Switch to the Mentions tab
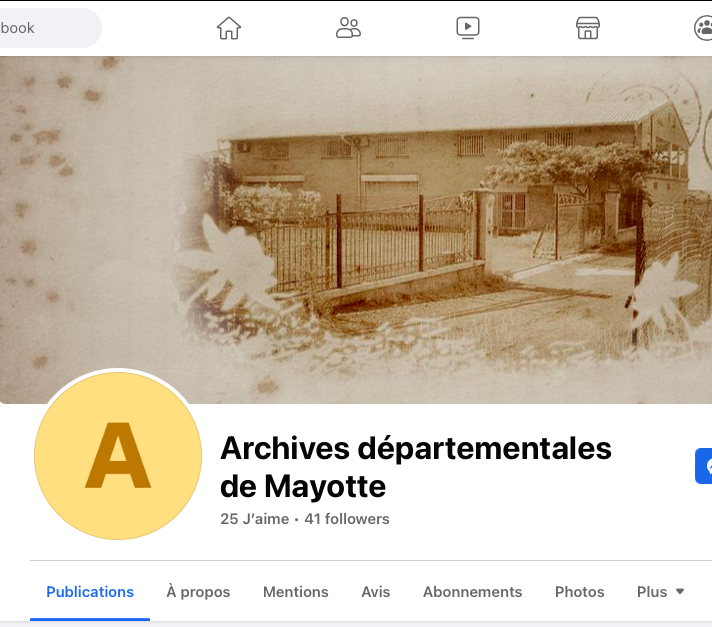712x627 pixels. pyautogui.click(x=296, y=592)
